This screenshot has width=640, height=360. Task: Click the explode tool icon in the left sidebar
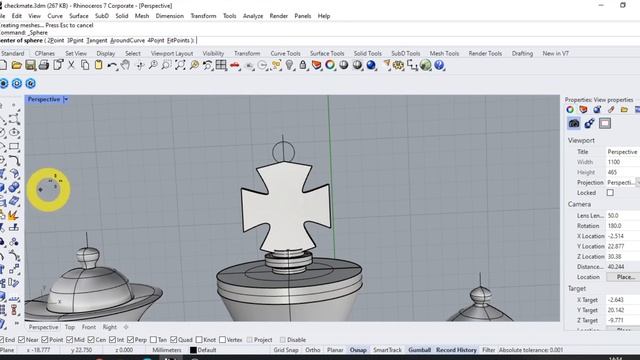tap(13, 215)
